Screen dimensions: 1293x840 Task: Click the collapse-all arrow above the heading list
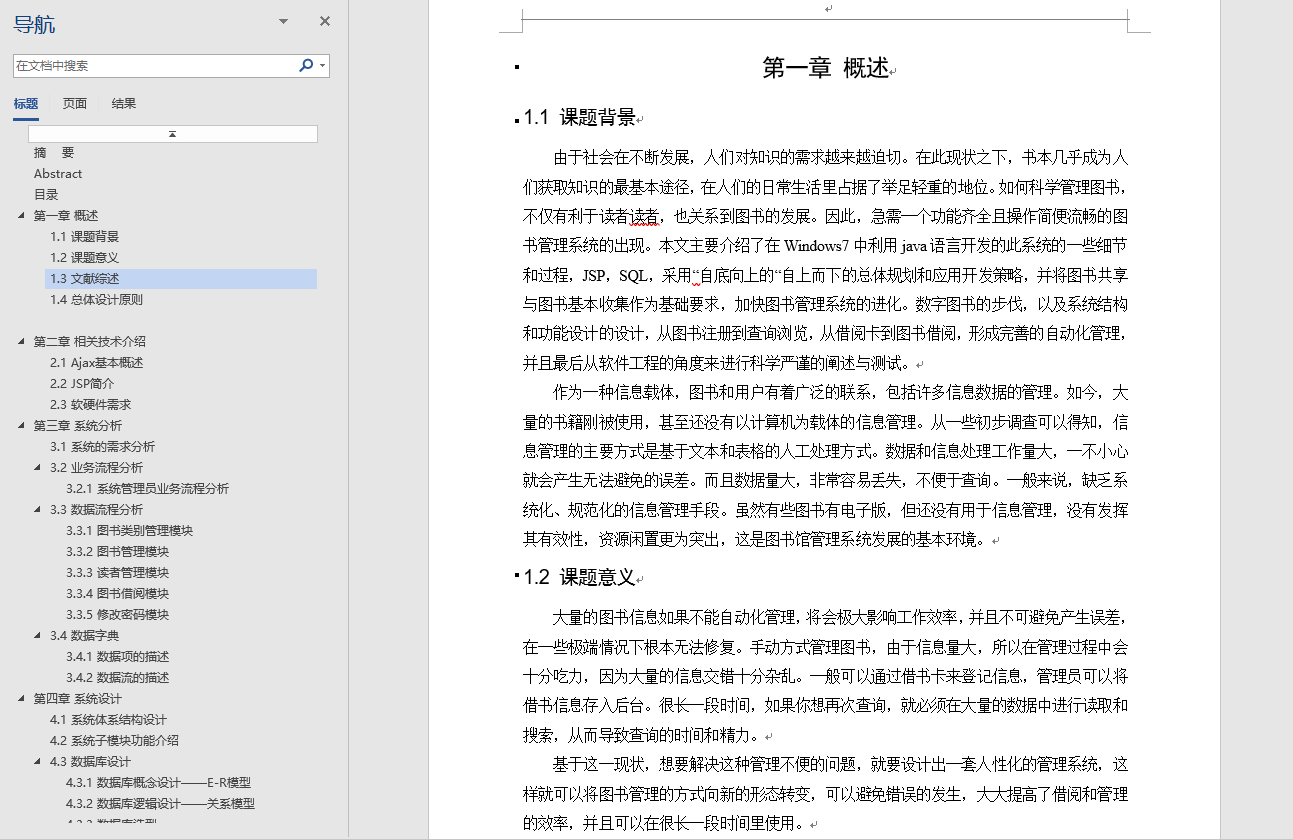coord(172,132)
